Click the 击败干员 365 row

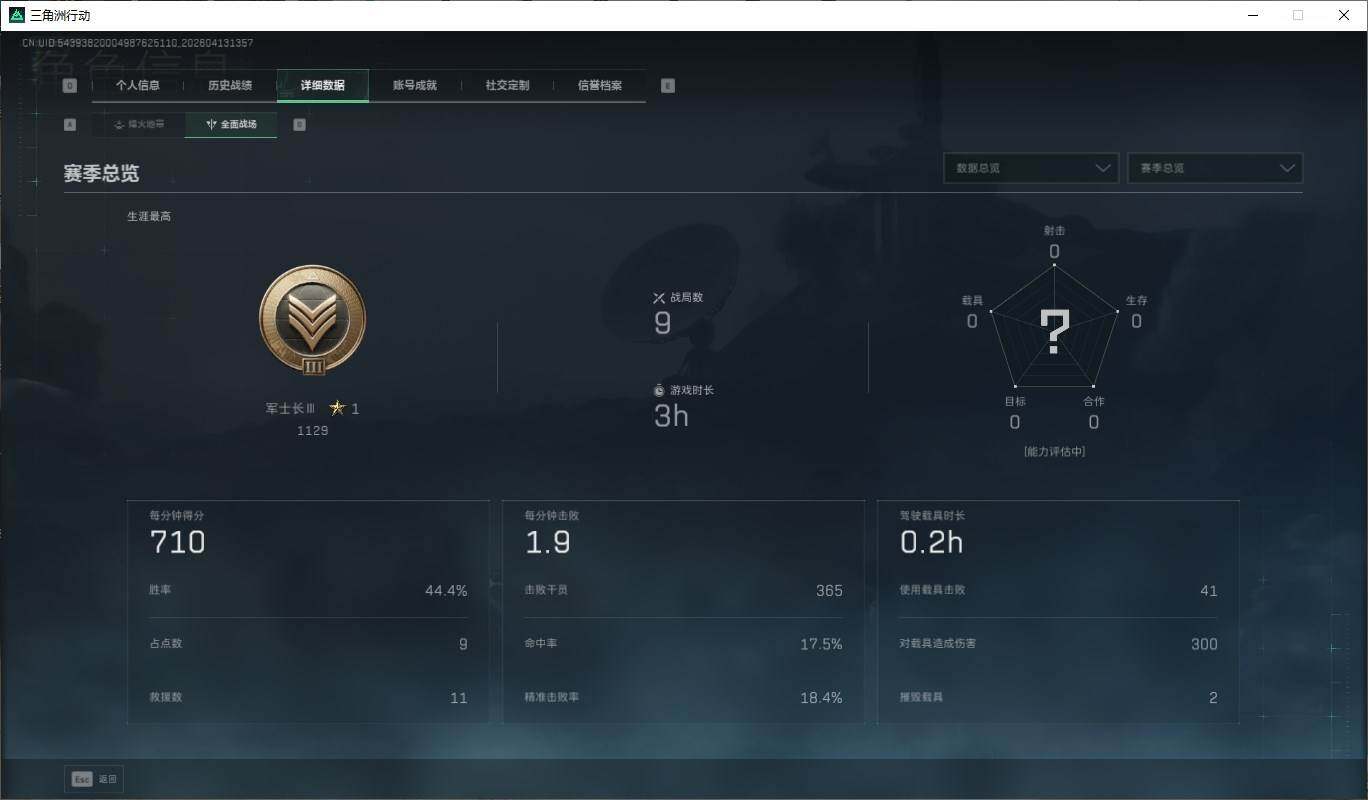(x=684, y=590)
